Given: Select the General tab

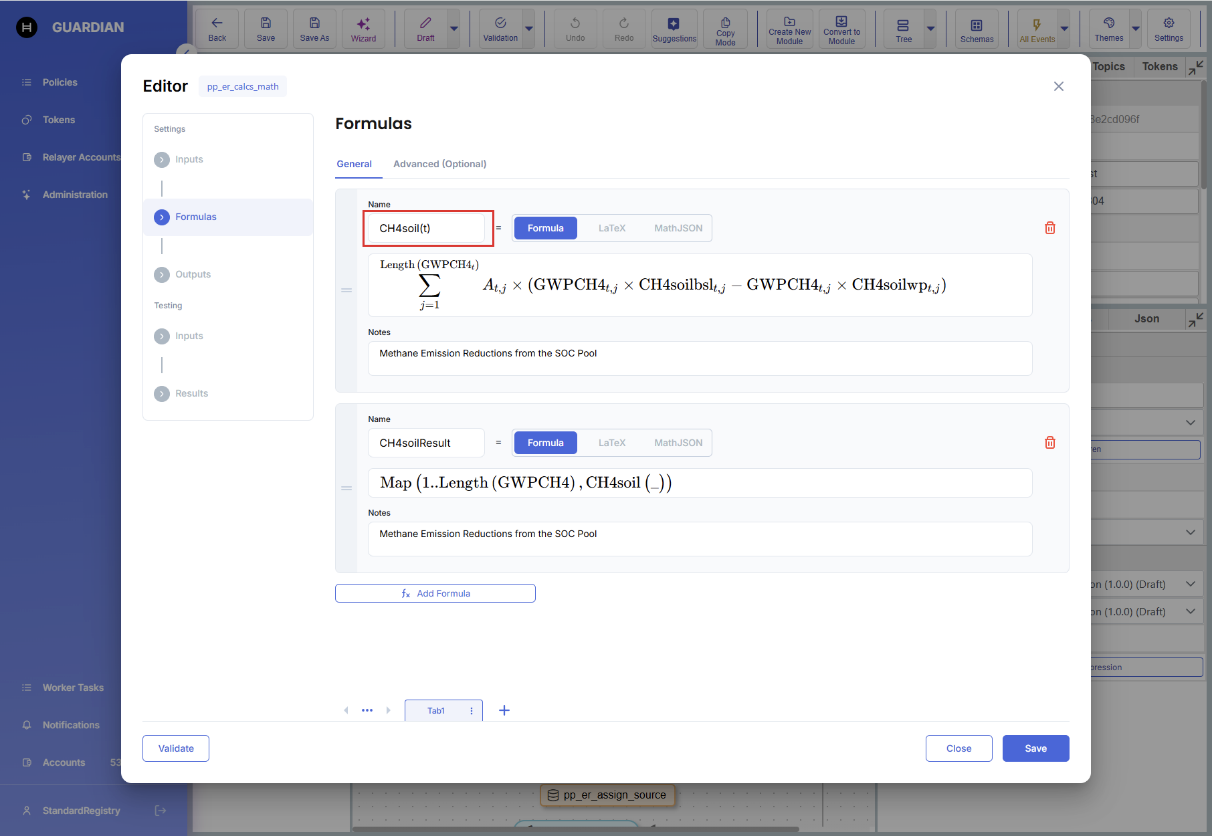Looking at the screenshot, I should [x=354, y=164].
